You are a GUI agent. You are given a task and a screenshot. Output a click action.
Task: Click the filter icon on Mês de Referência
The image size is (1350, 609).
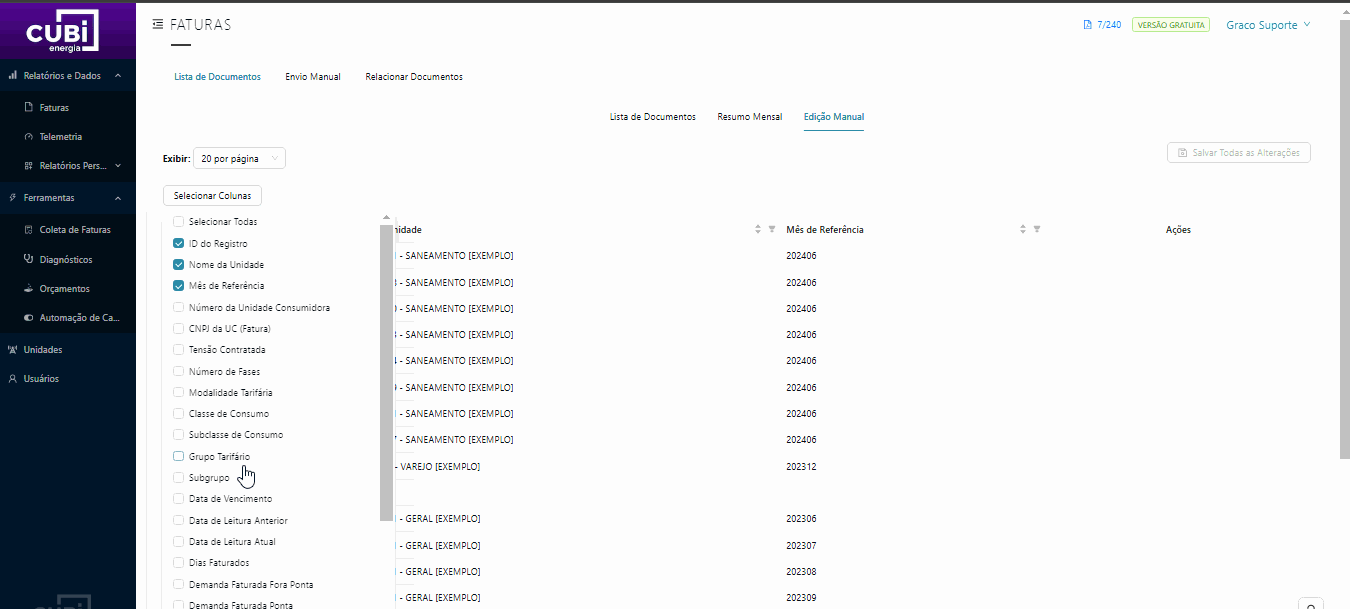[x=1037, y=230]
